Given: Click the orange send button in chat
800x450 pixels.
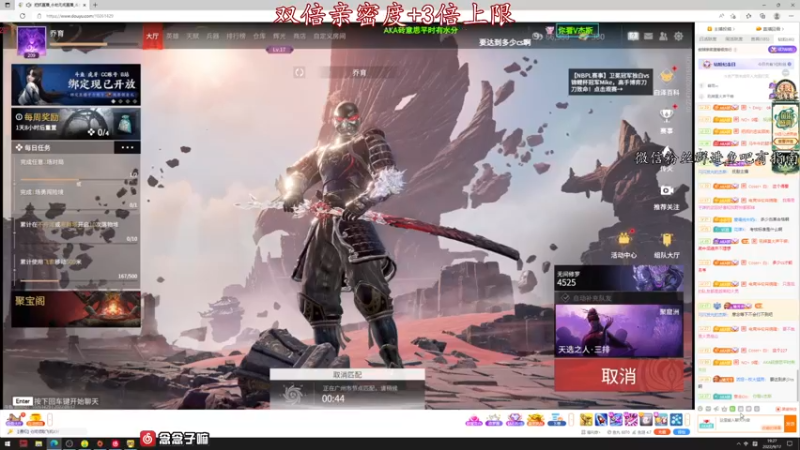Looking at the screenshot, I should (x=790, y=424).
